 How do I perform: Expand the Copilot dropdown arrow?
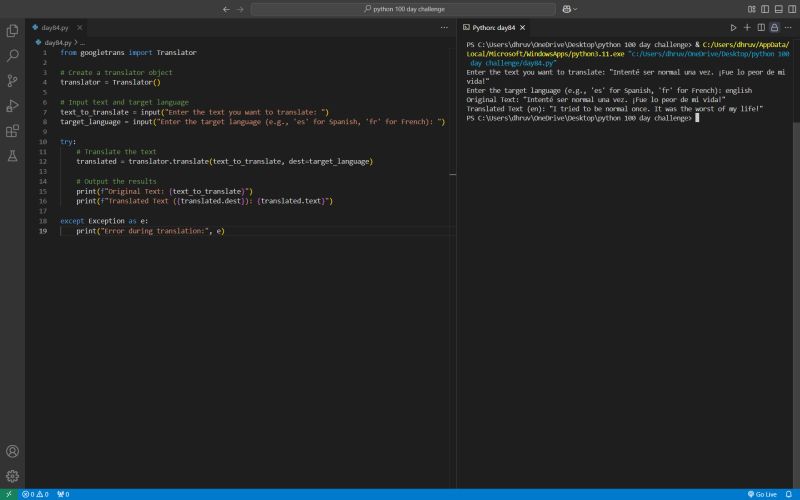pos(576,9)
